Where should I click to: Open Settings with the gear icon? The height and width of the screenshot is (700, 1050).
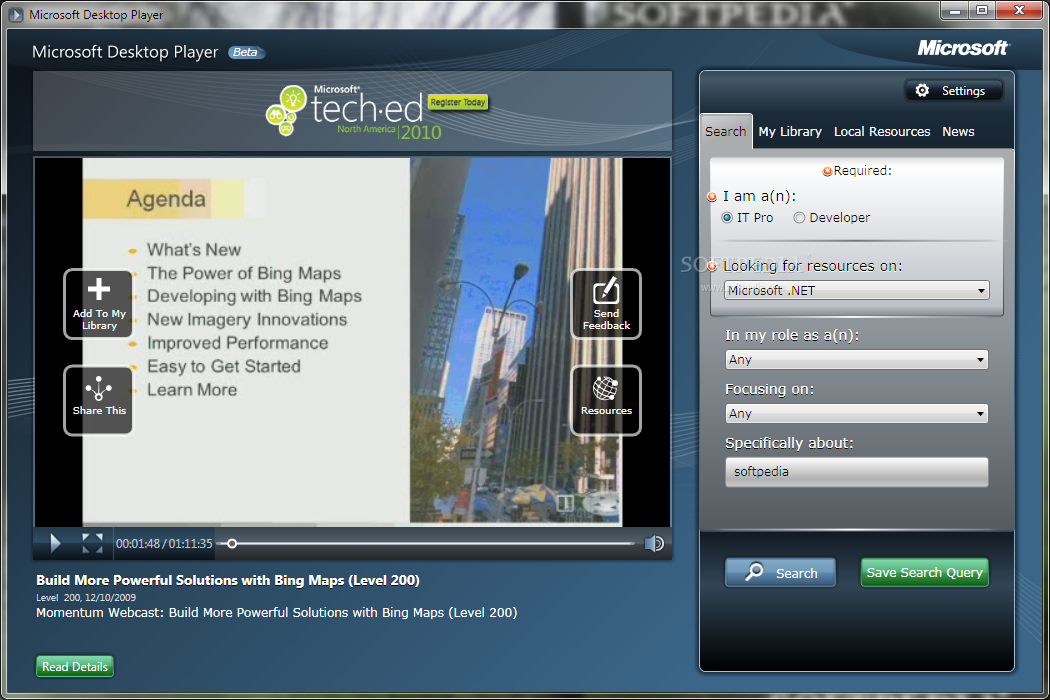pyautogui.click(x=954, y=90)
